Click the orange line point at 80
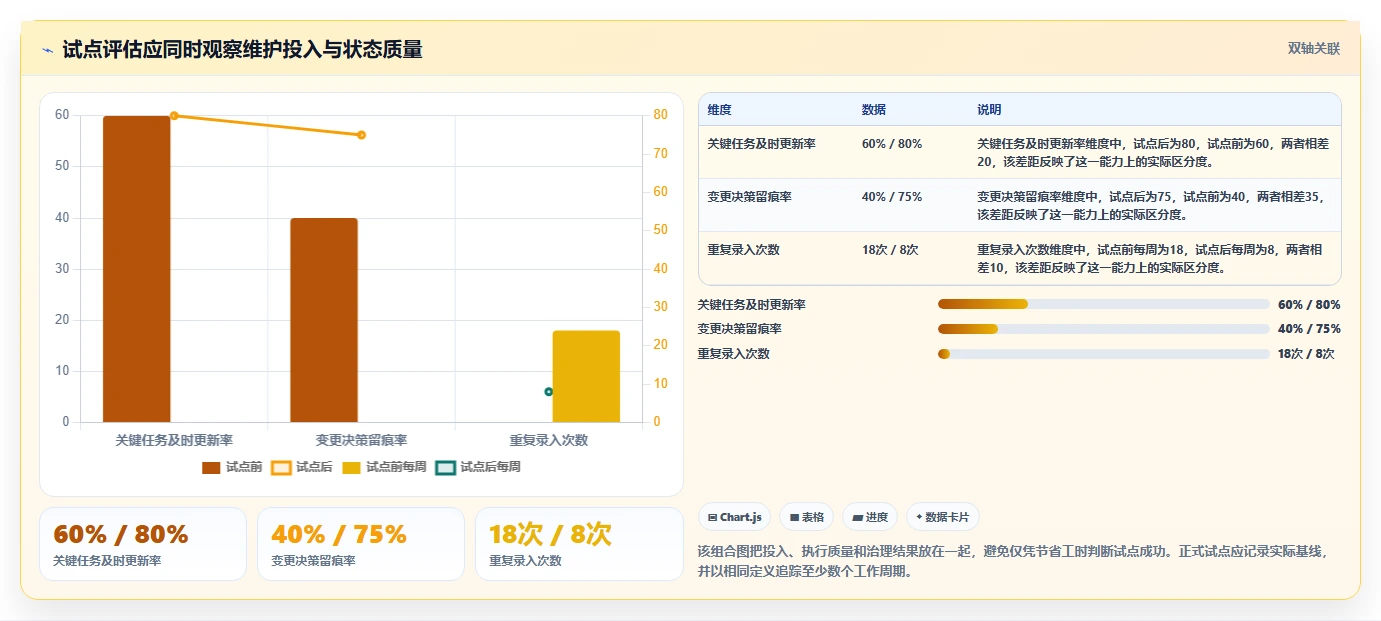The width and height of the screenshot is (1381, 621). click(x=174, y=116)
